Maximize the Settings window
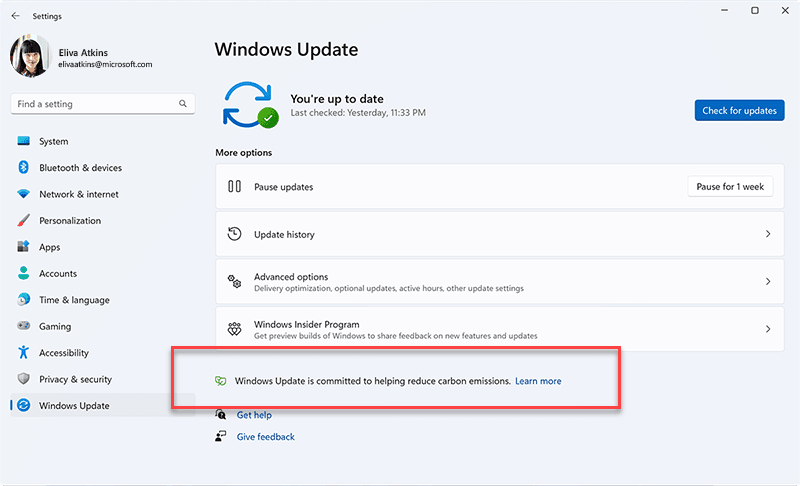Screen dimensions: 800x486 [755, 10]
